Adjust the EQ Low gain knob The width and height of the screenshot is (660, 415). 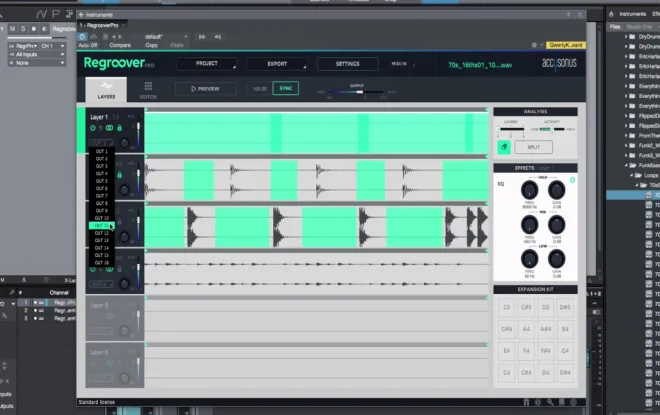pyautogui.click(x=556, y=259)
